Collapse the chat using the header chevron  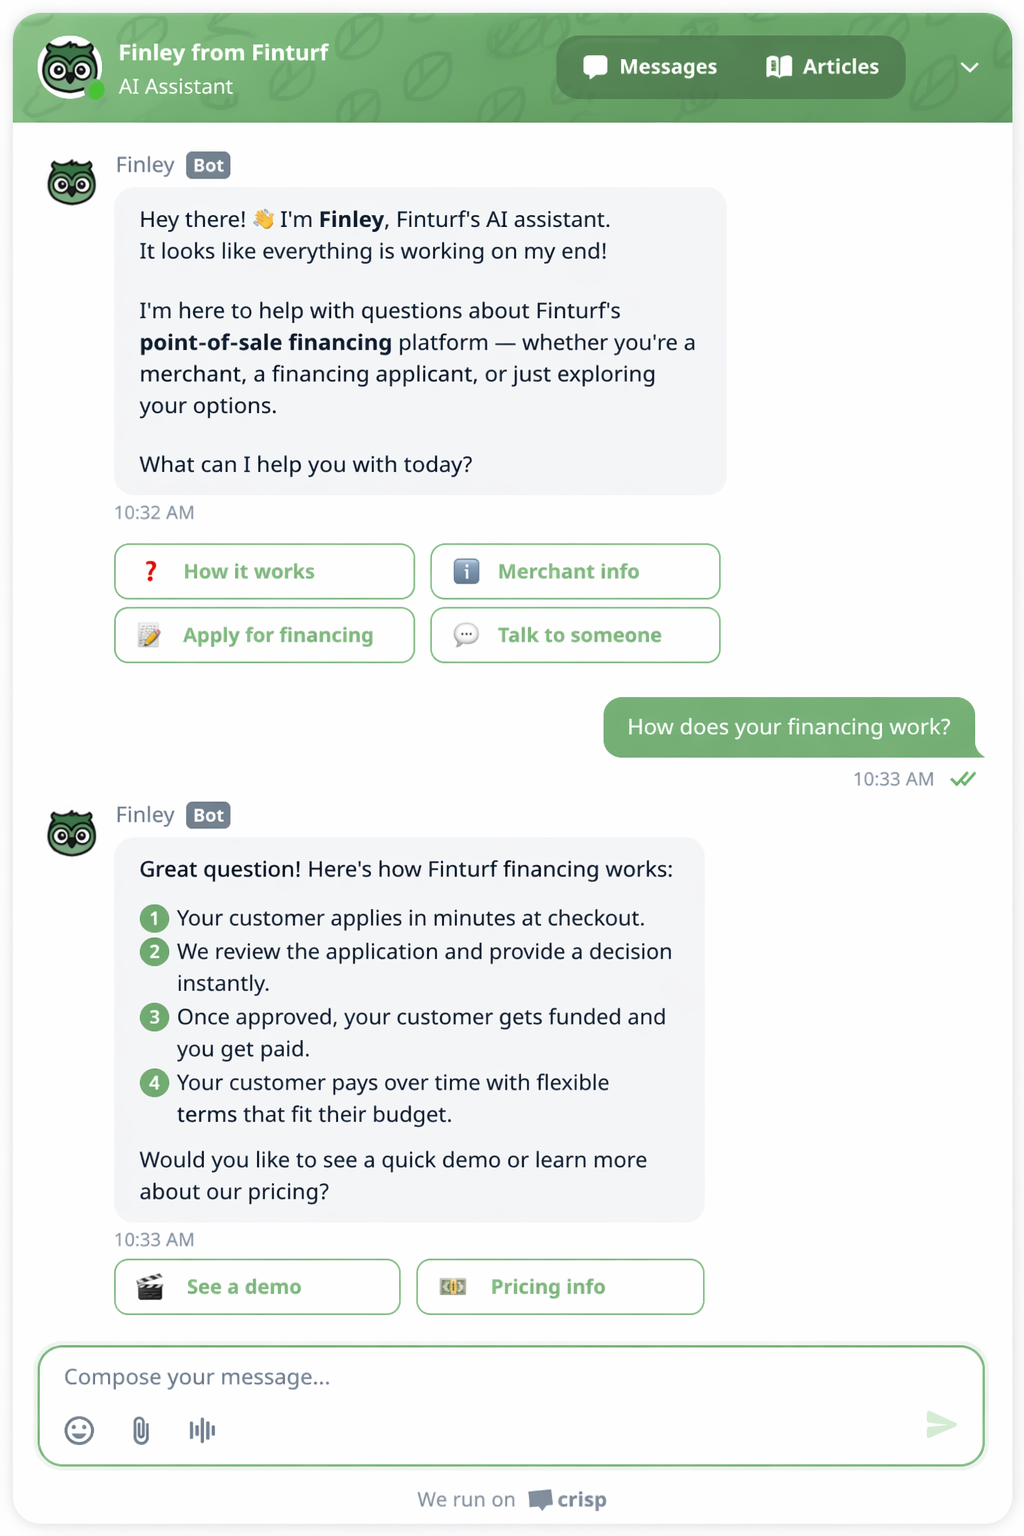[968, 67]
